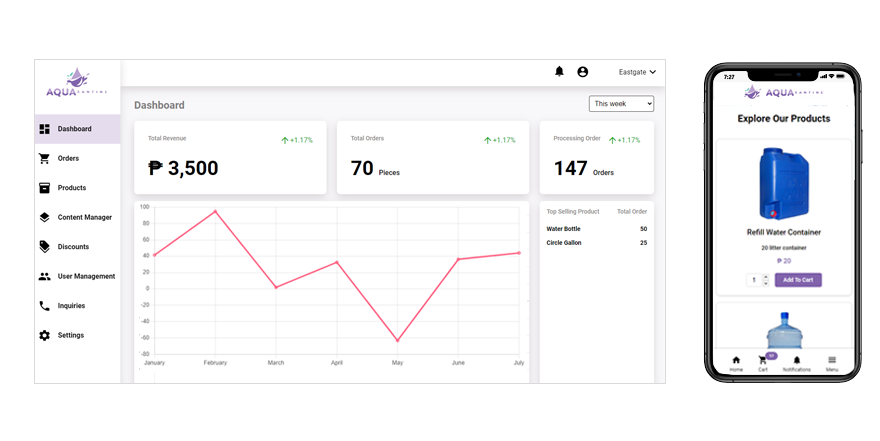
Task: Select the June data point on chart
Action: pyautogui.click(x=458, y=259)
